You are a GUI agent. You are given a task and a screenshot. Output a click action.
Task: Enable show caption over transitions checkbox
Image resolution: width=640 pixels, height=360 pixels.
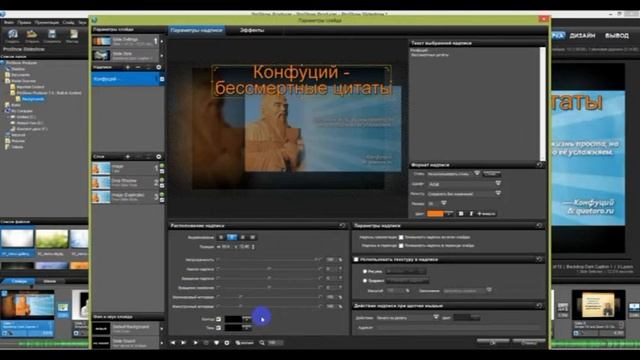(401, 246)
